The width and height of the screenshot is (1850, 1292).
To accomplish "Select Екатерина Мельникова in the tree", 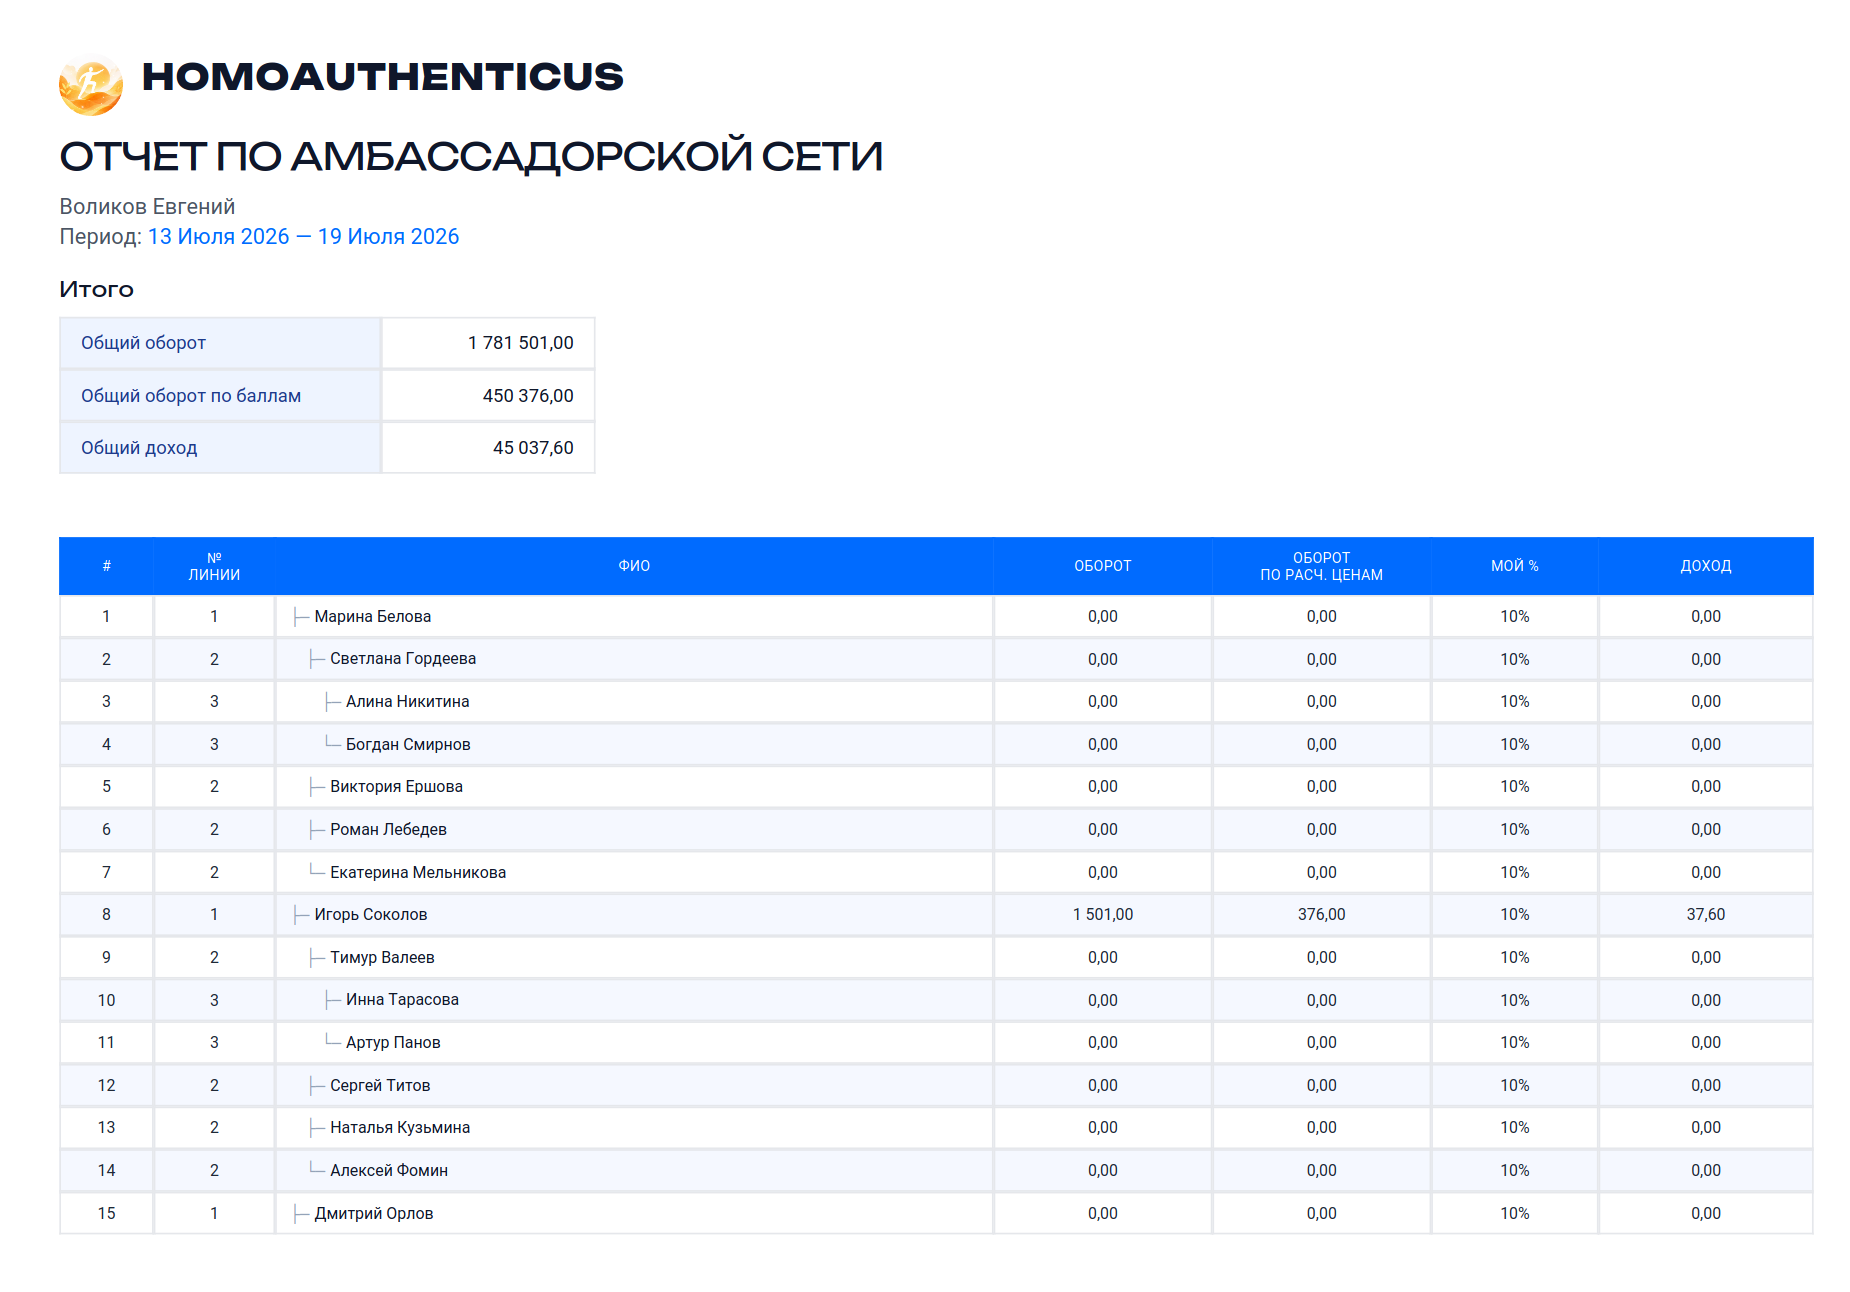I will tap(418, 872).
